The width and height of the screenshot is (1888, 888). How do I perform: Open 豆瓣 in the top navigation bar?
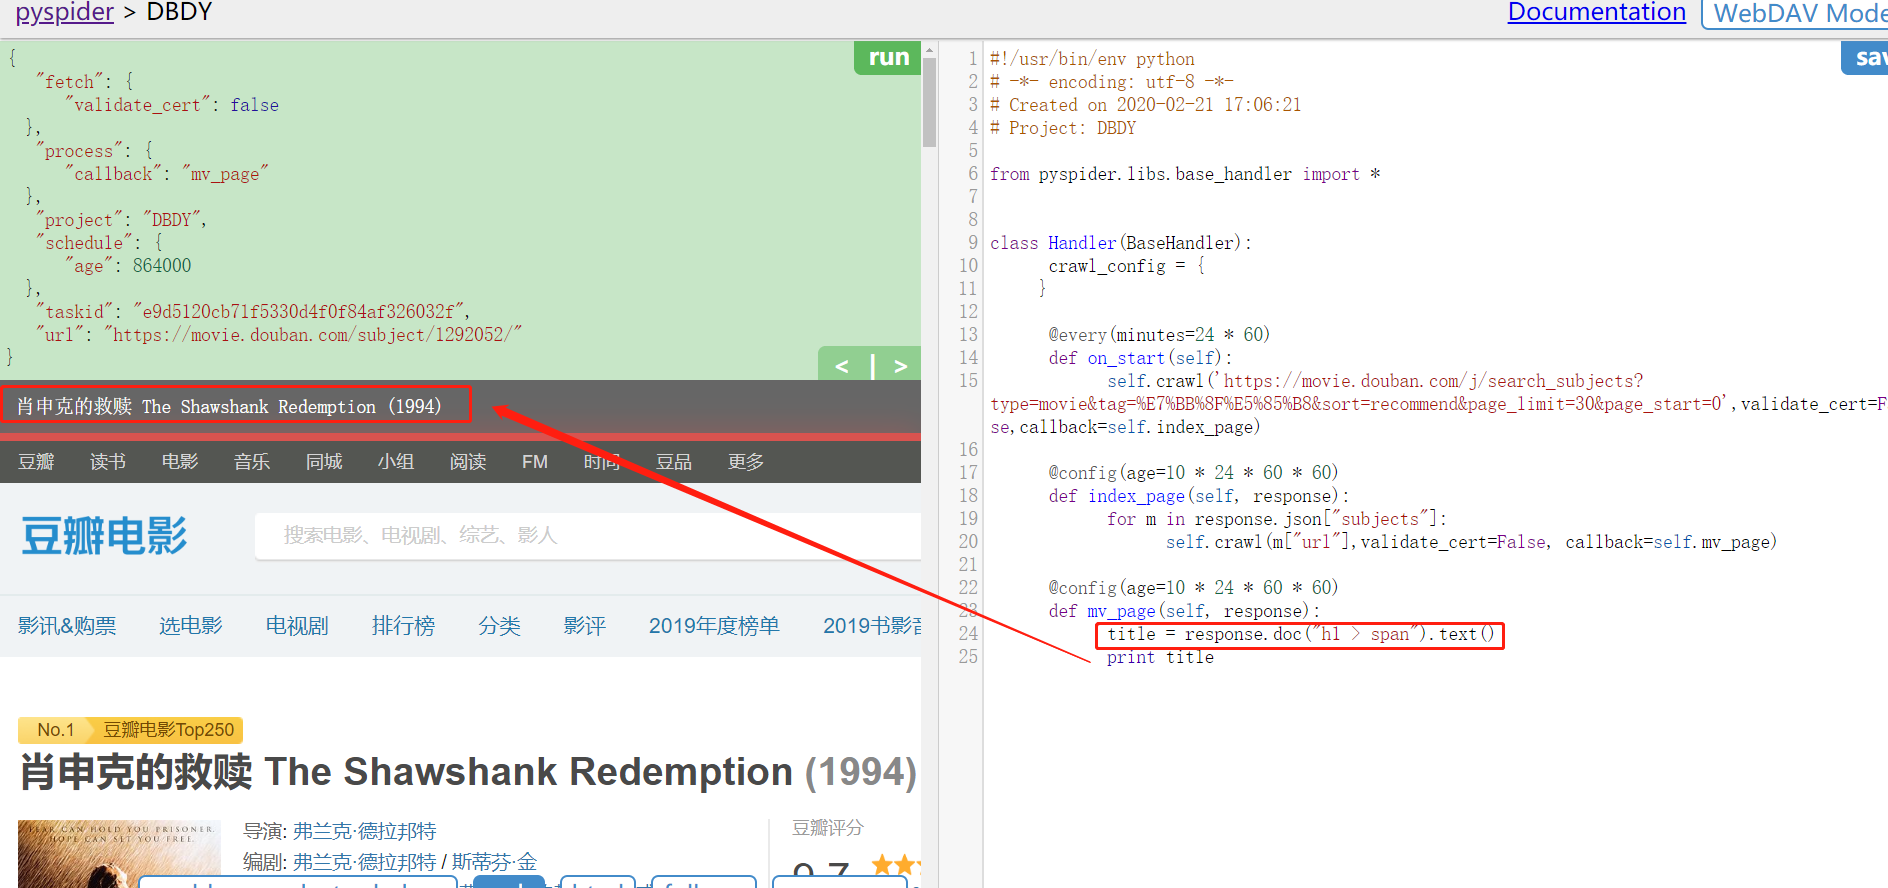(x=36, y=462)
